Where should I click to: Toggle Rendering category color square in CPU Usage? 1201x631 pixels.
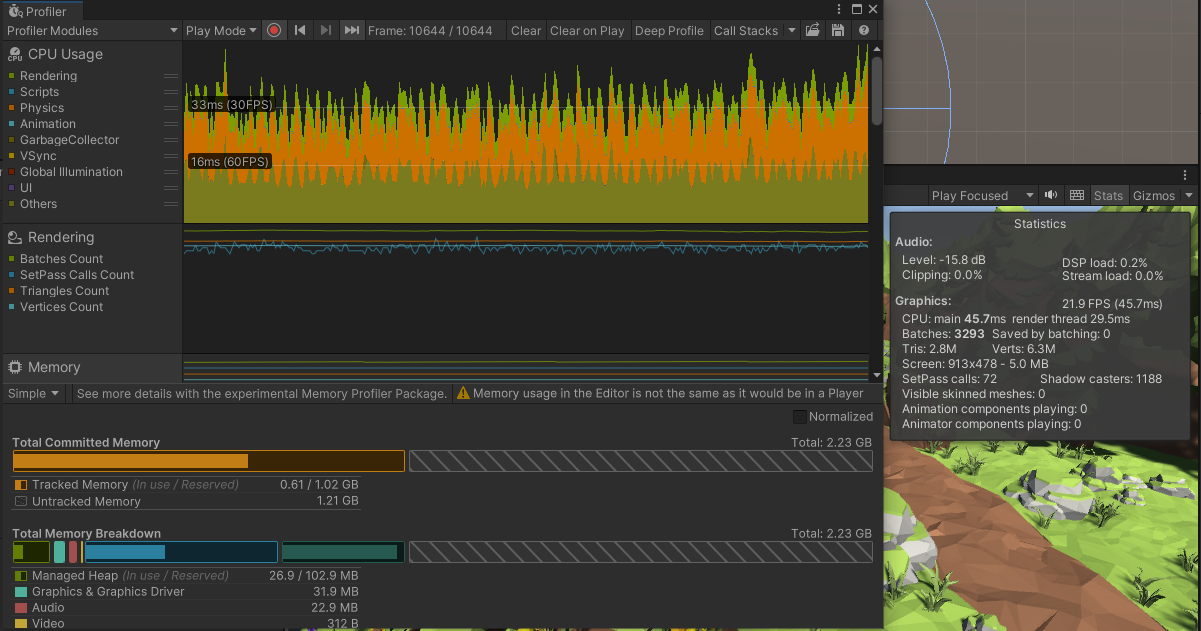[11, 76]
